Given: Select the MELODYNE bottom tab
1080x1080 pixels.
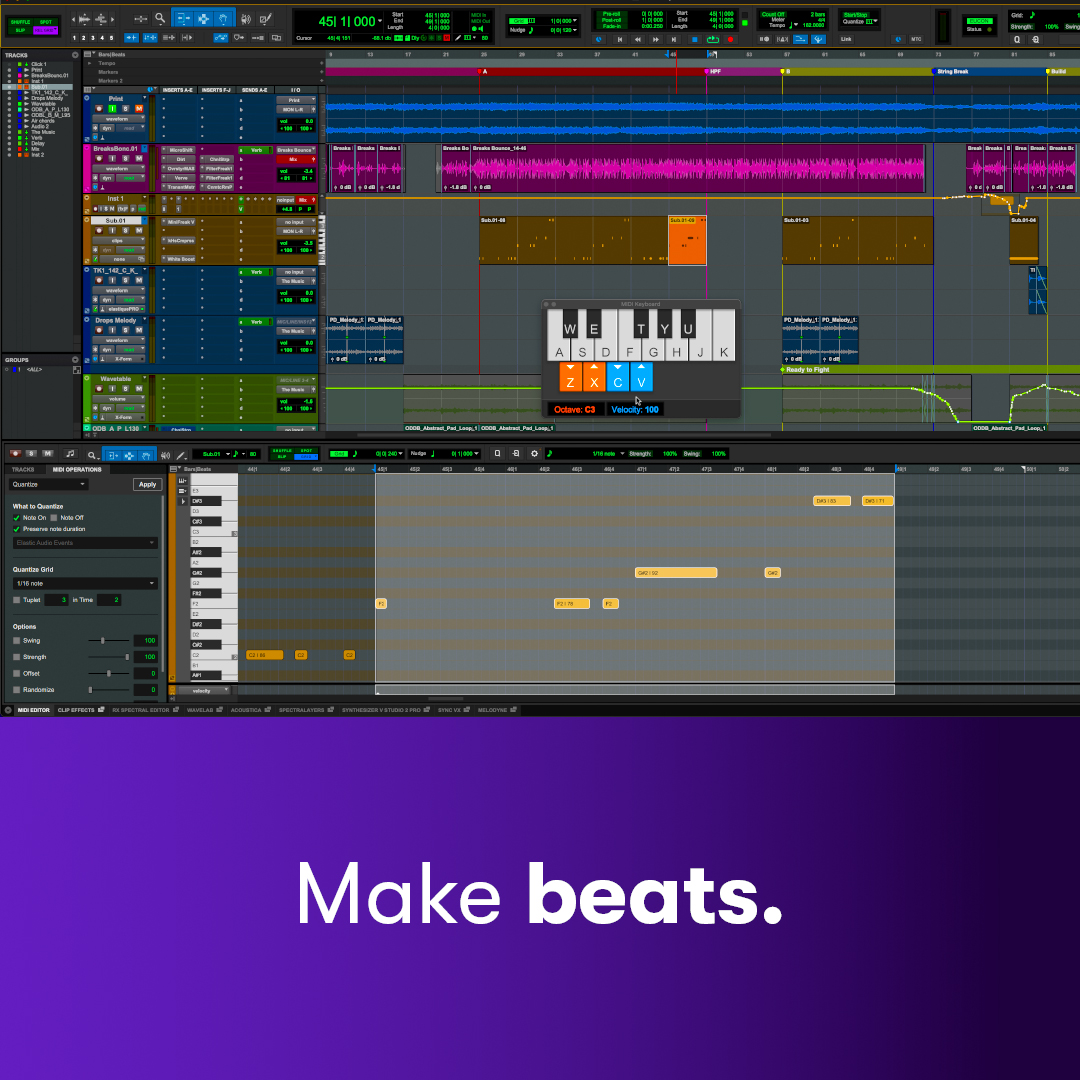Looking at the screenshot, I should (497, 710).
